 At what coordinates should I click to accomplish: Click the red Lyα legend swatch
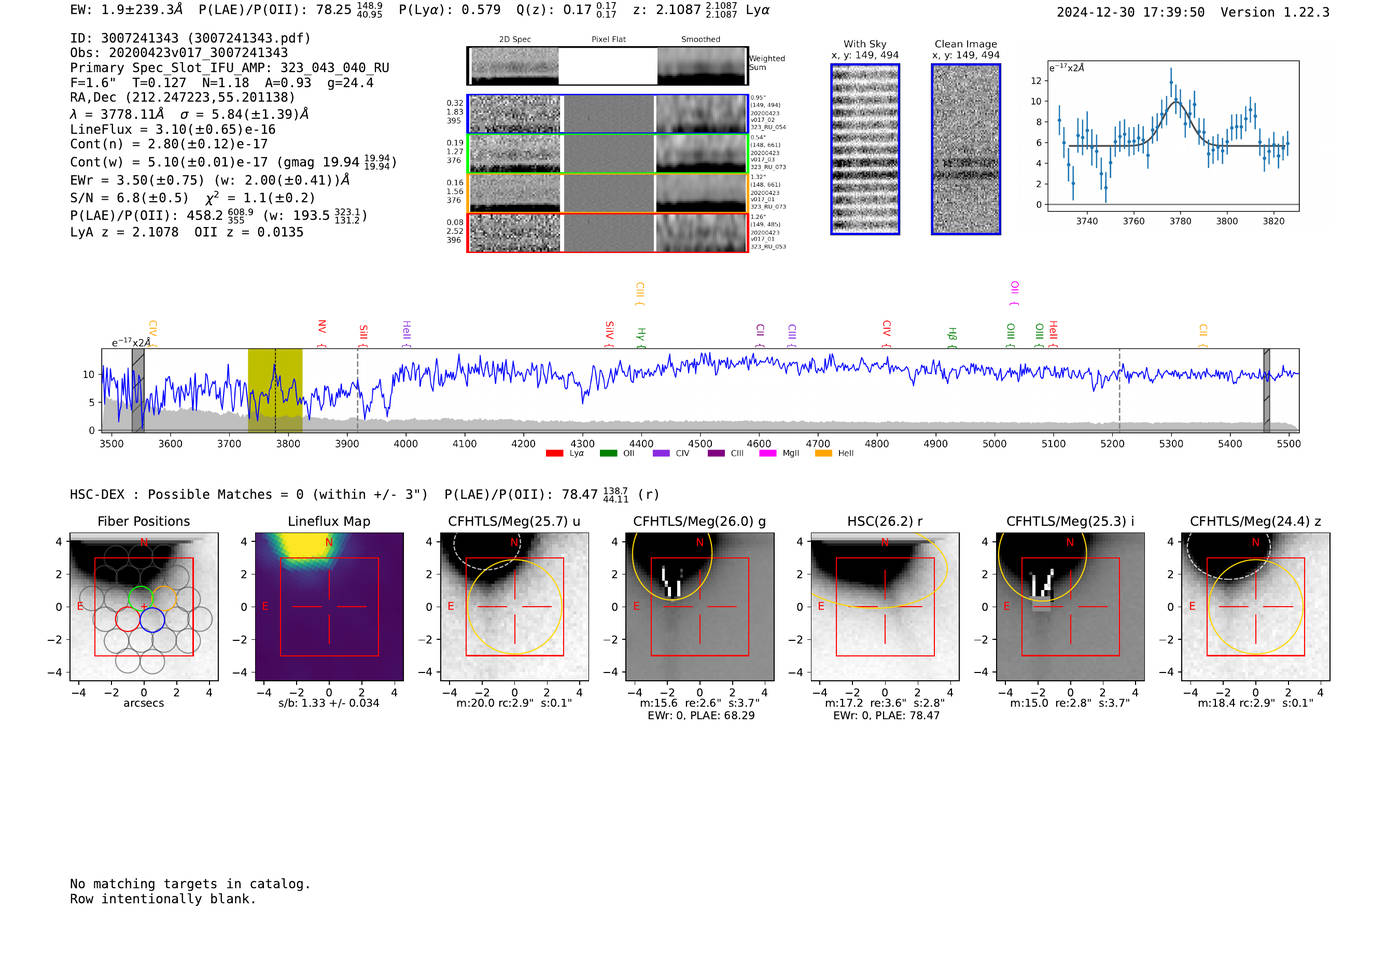pyautogui.click(x=554, y=453)
